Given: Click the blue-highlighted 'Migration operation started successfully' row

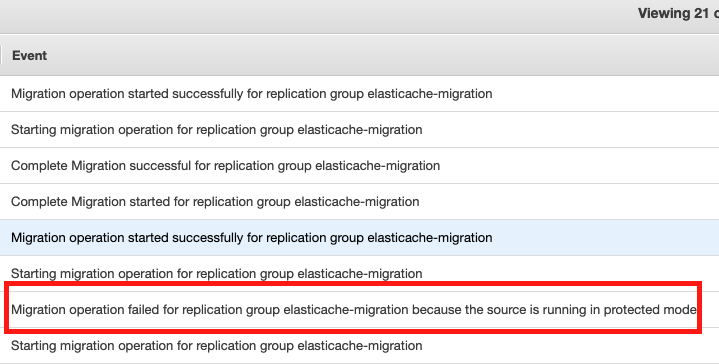Looking at the screenshot, I should click(x=360, y=237).
